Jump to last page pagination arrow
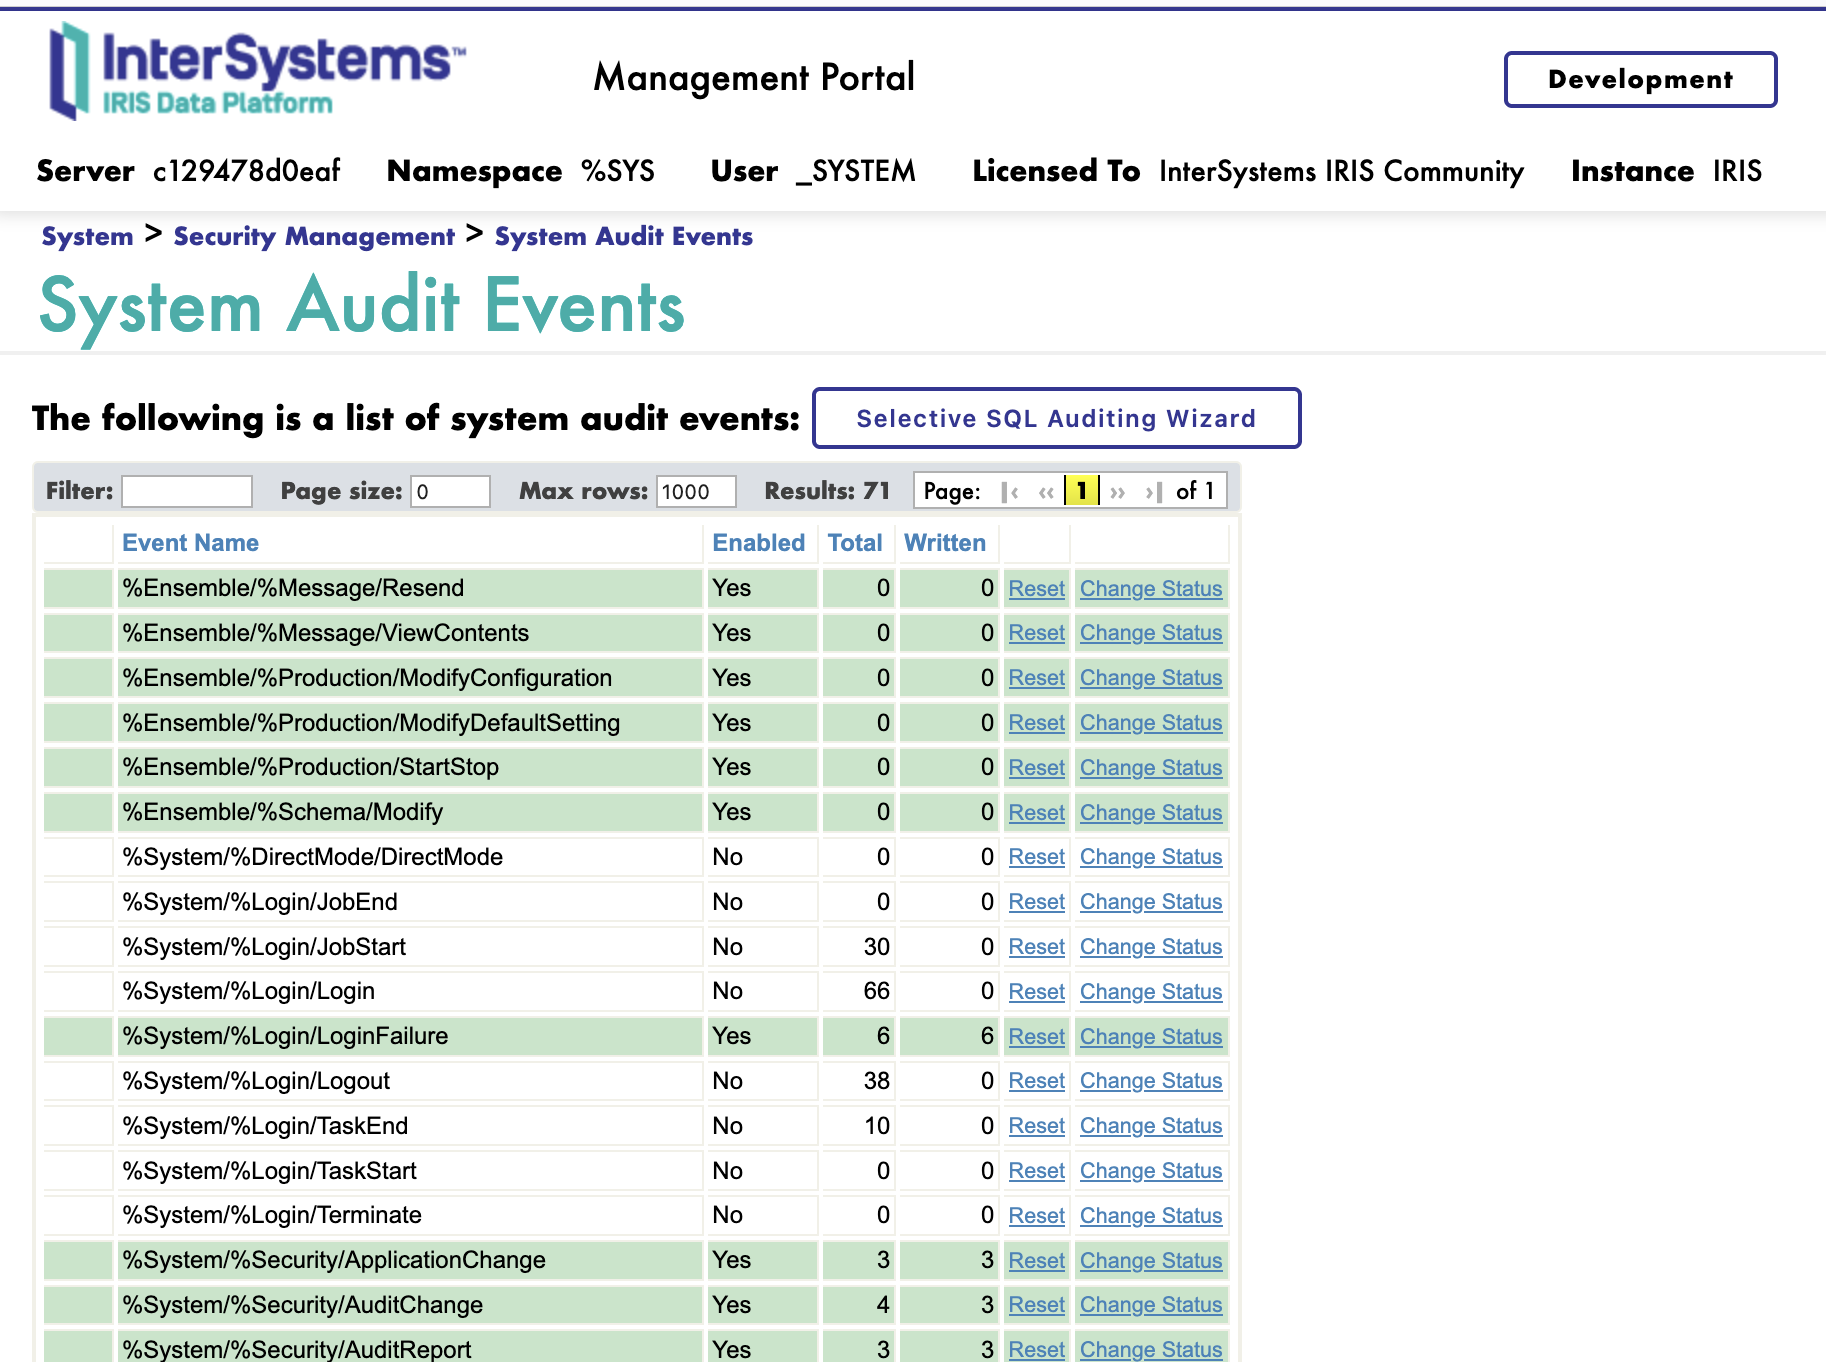 click(x=1153, y=492)
